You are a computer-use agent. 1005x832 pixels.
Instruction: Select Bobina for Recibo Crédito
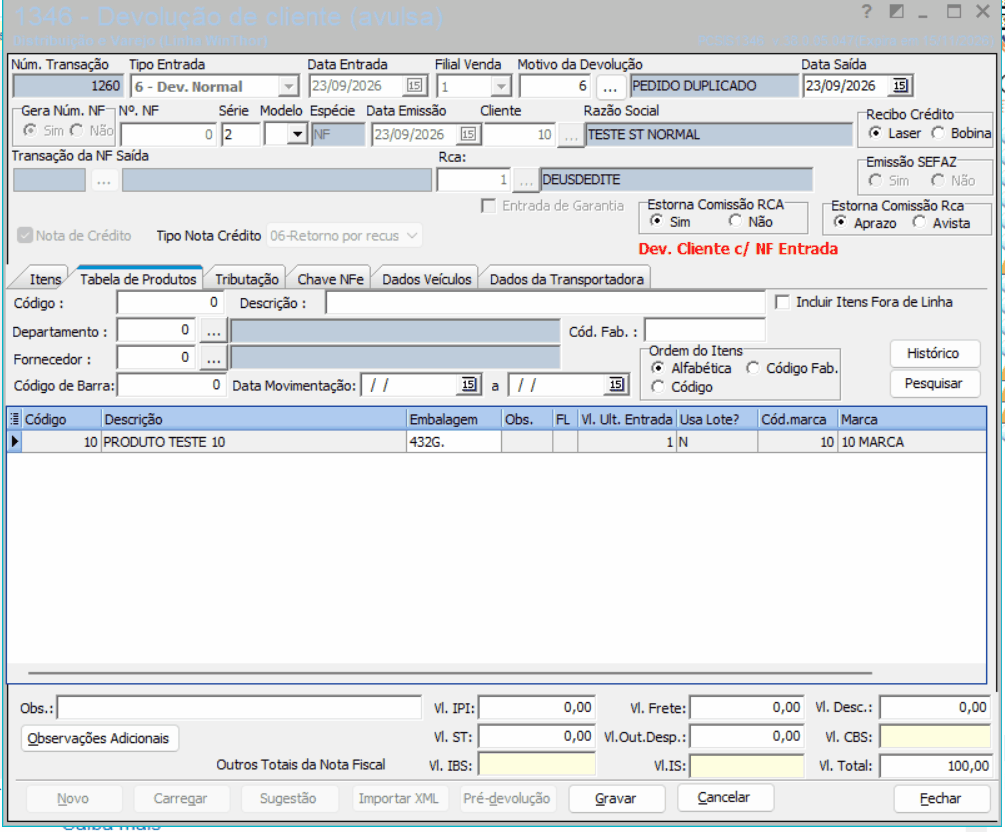[x=938, y=133]
